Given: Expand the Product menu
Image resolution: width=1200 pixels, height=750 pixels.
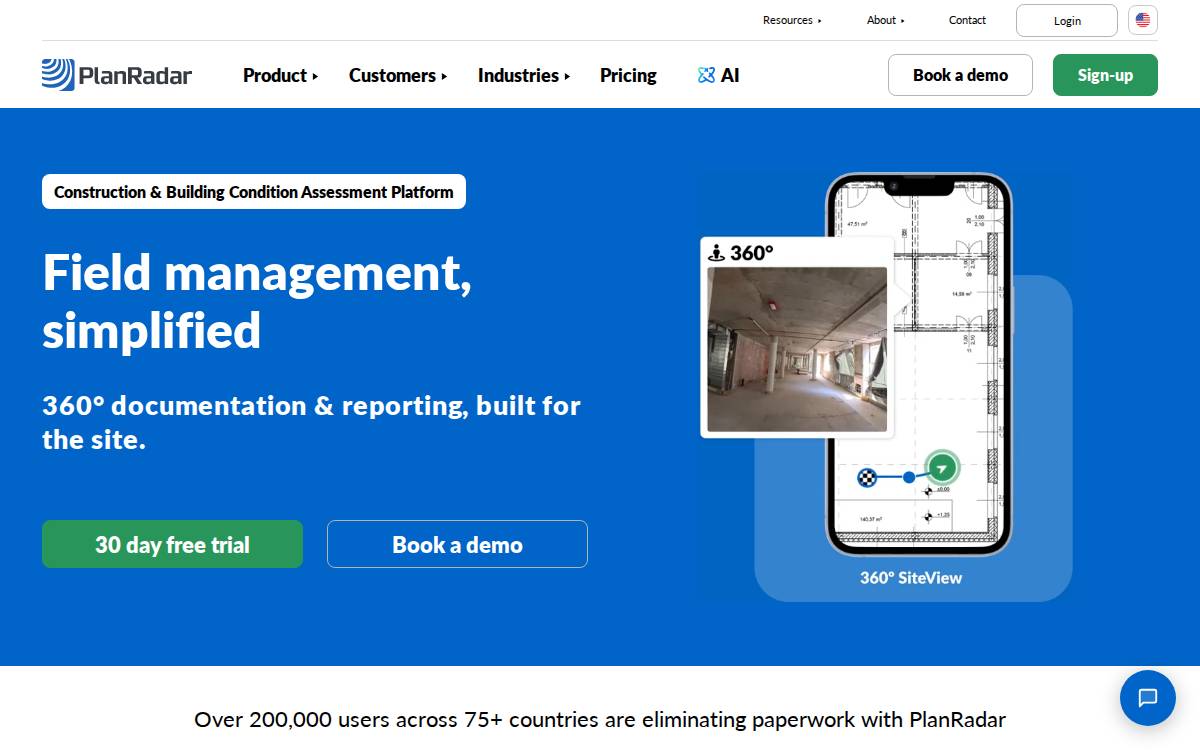Looking at the screenshot, I should point(281,75).
